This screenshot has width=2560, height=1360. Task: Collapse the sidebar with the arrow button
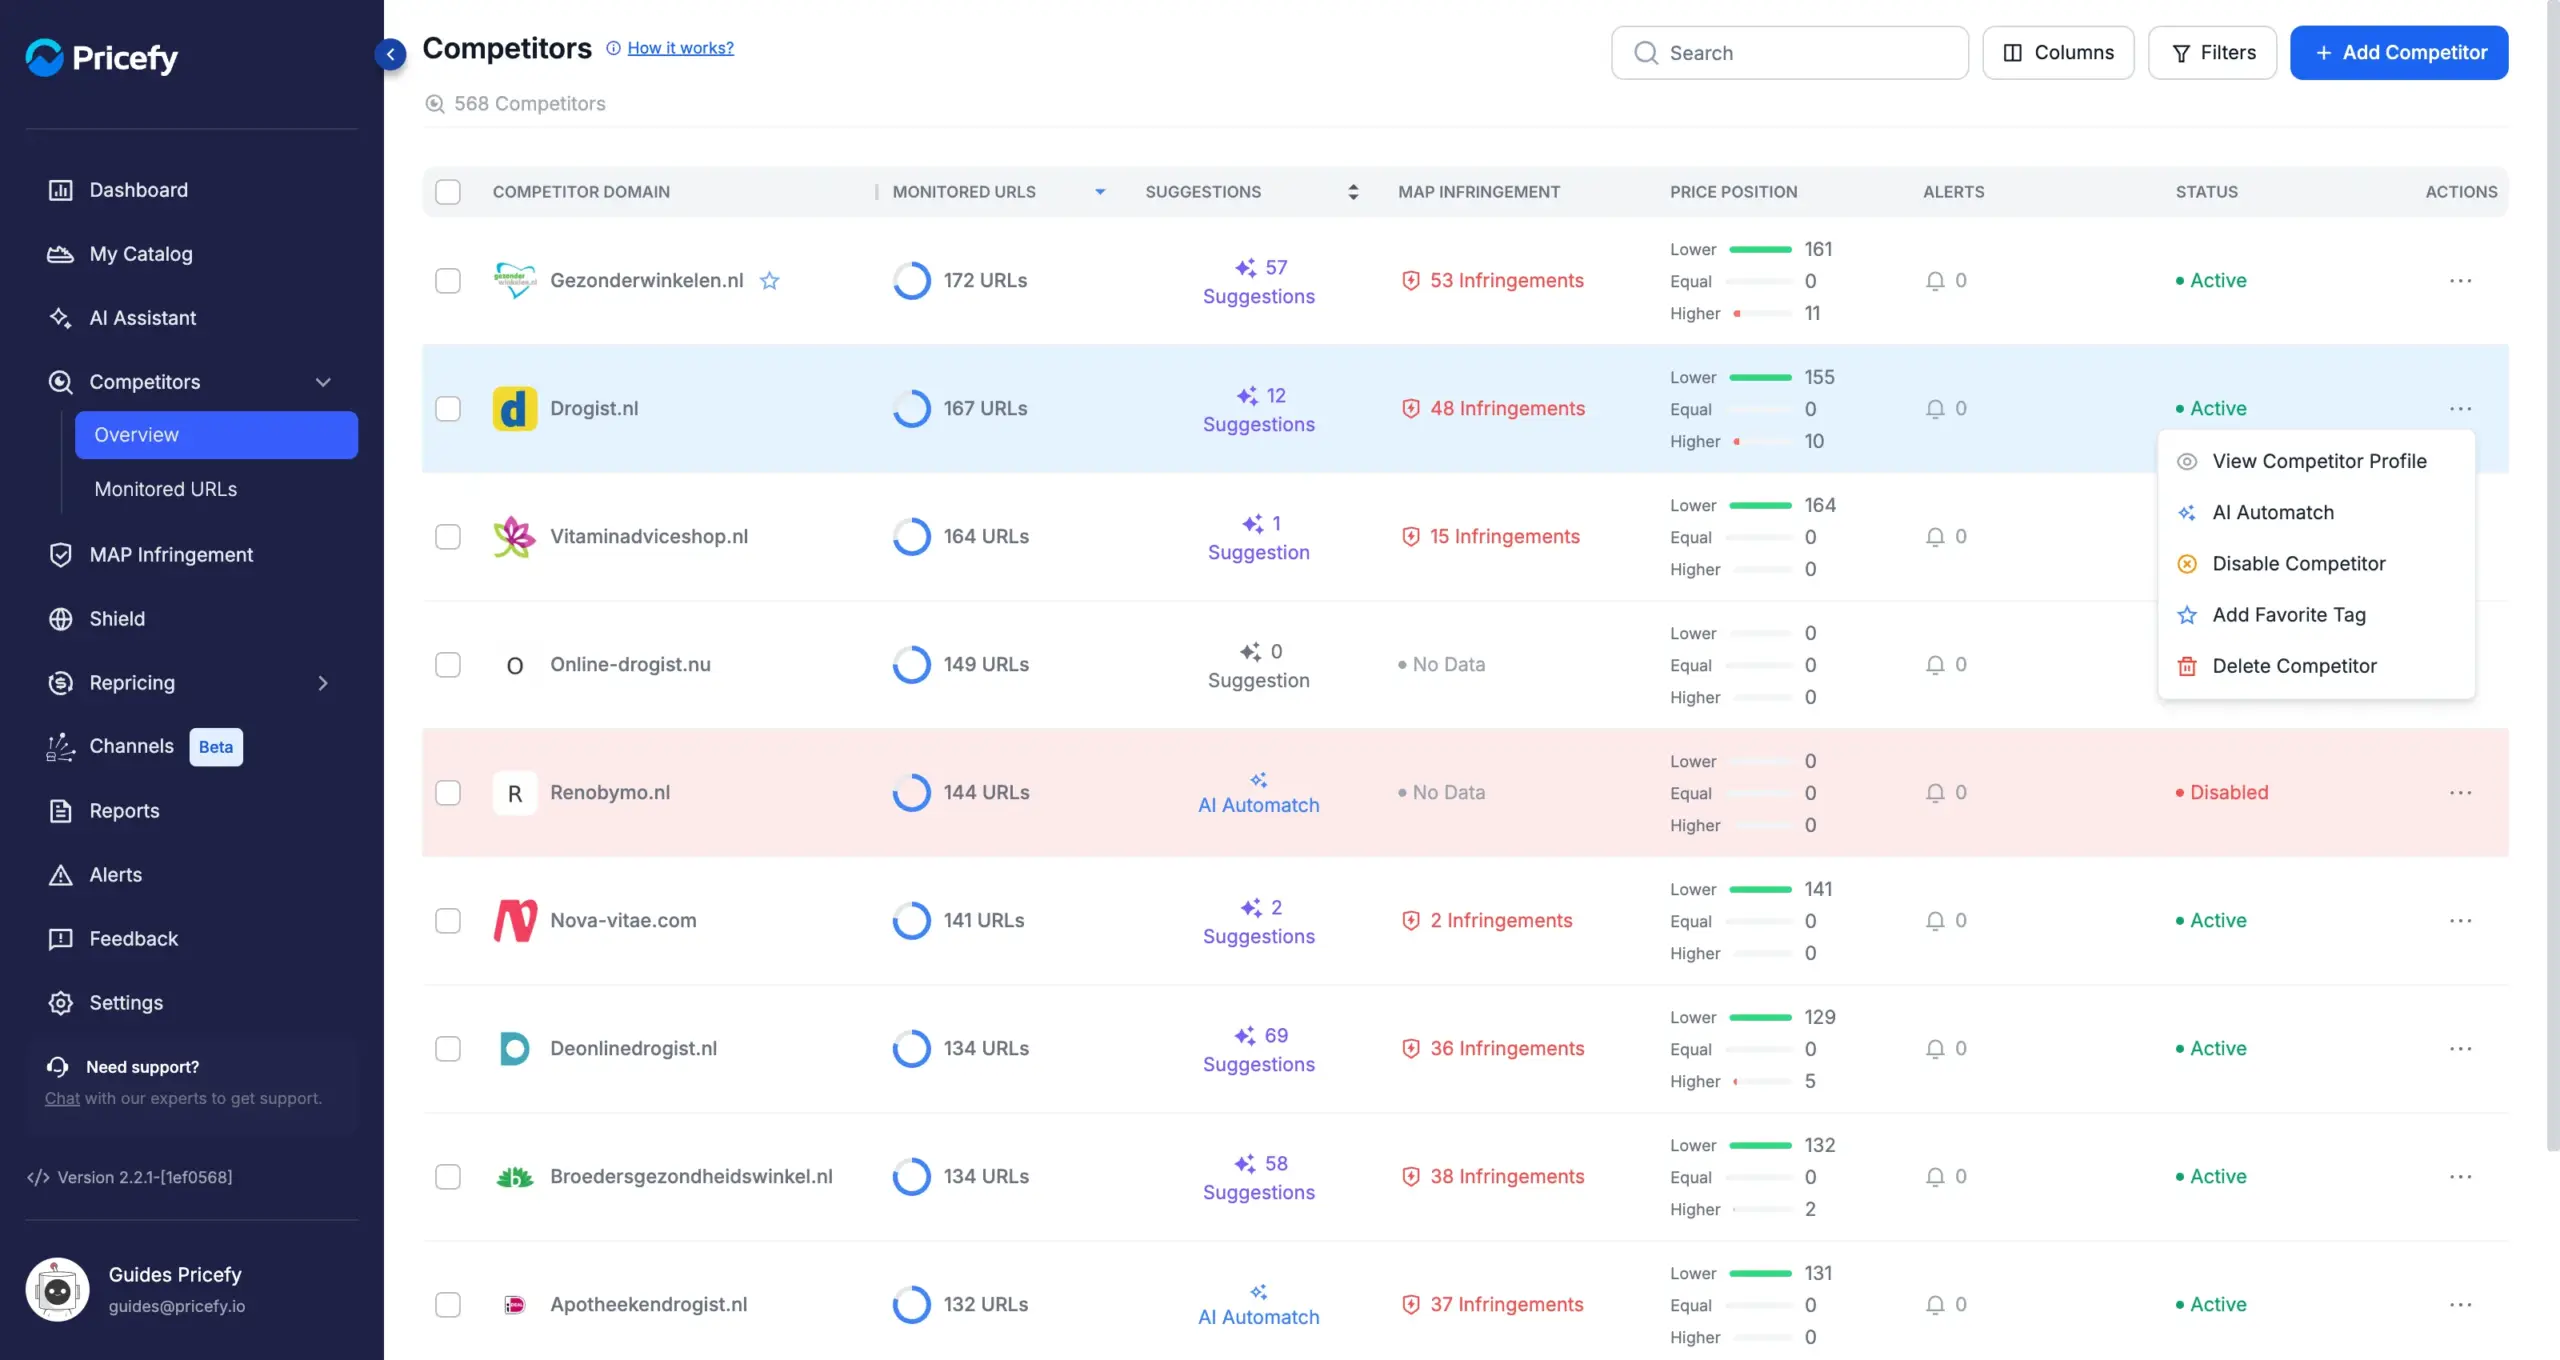[x=390, y=54]
